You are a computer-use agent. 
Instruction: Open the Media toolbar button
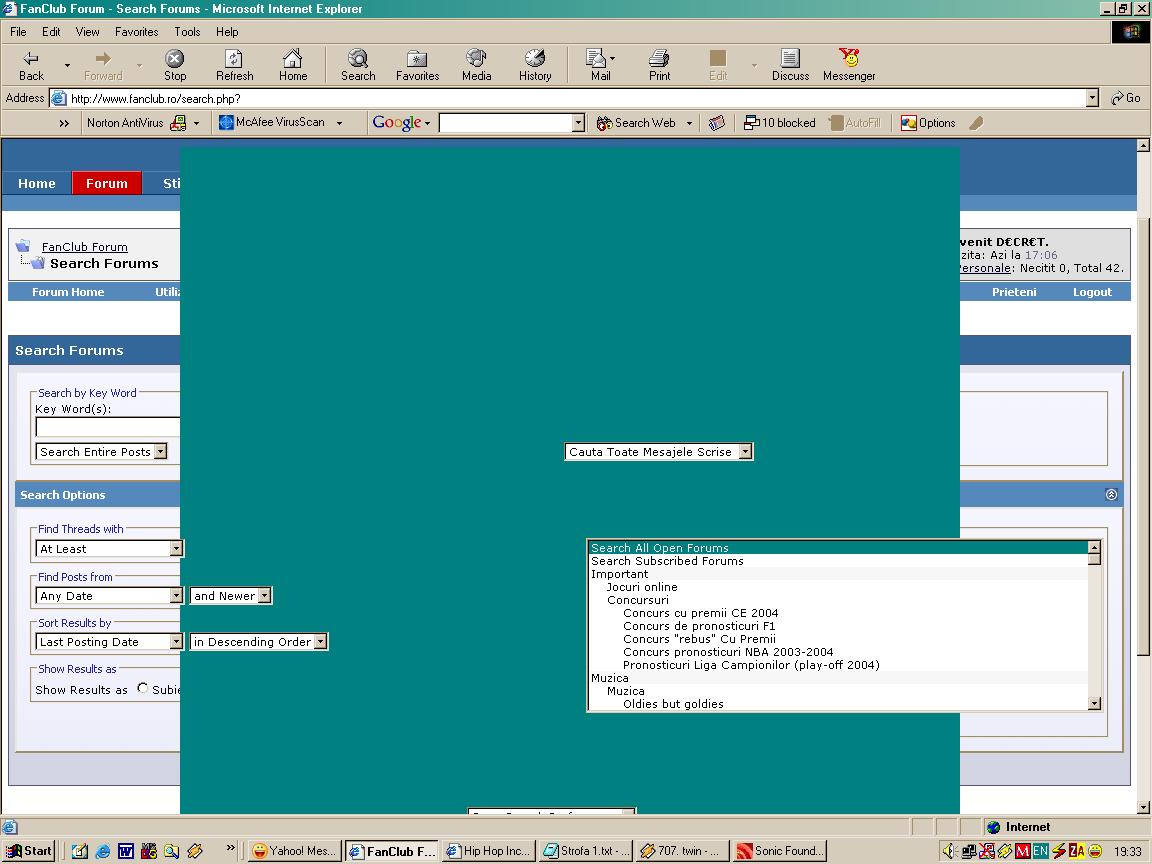476,65
